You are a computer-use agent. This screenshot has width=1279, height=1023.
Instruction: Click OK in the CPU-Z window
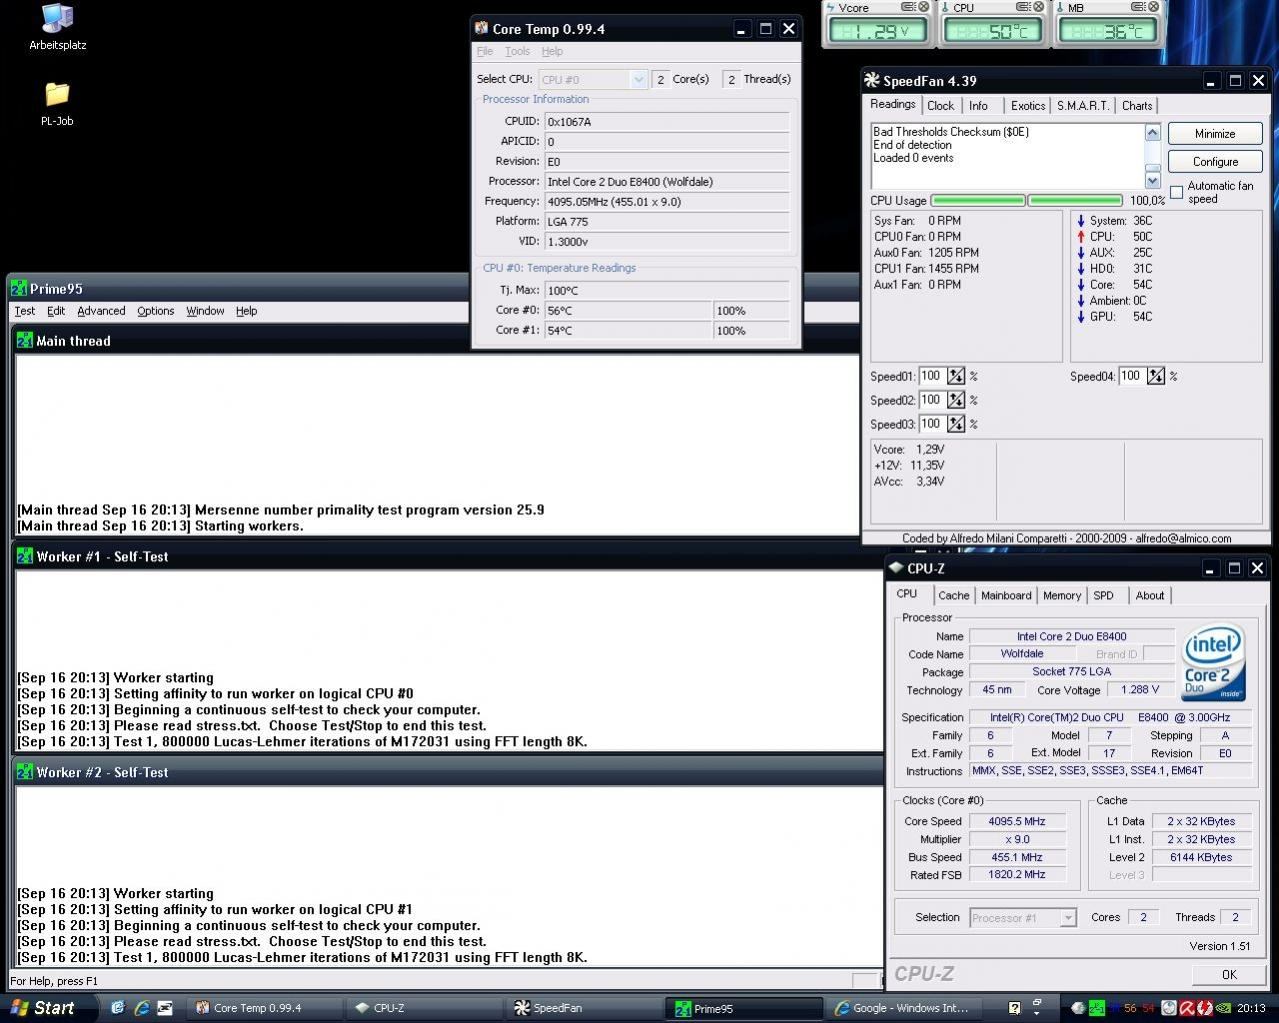pyautogui.click(x=1228, y=974)
